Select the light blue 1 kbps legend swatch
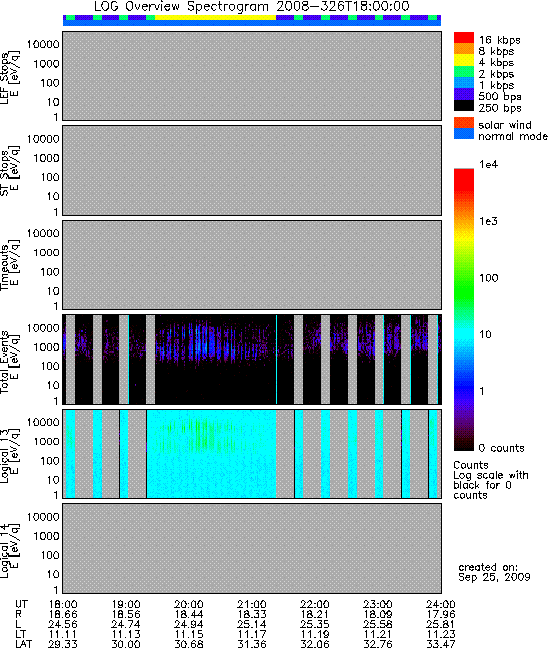This screenshot has height=648, width=548. click(x=464, y=83)
